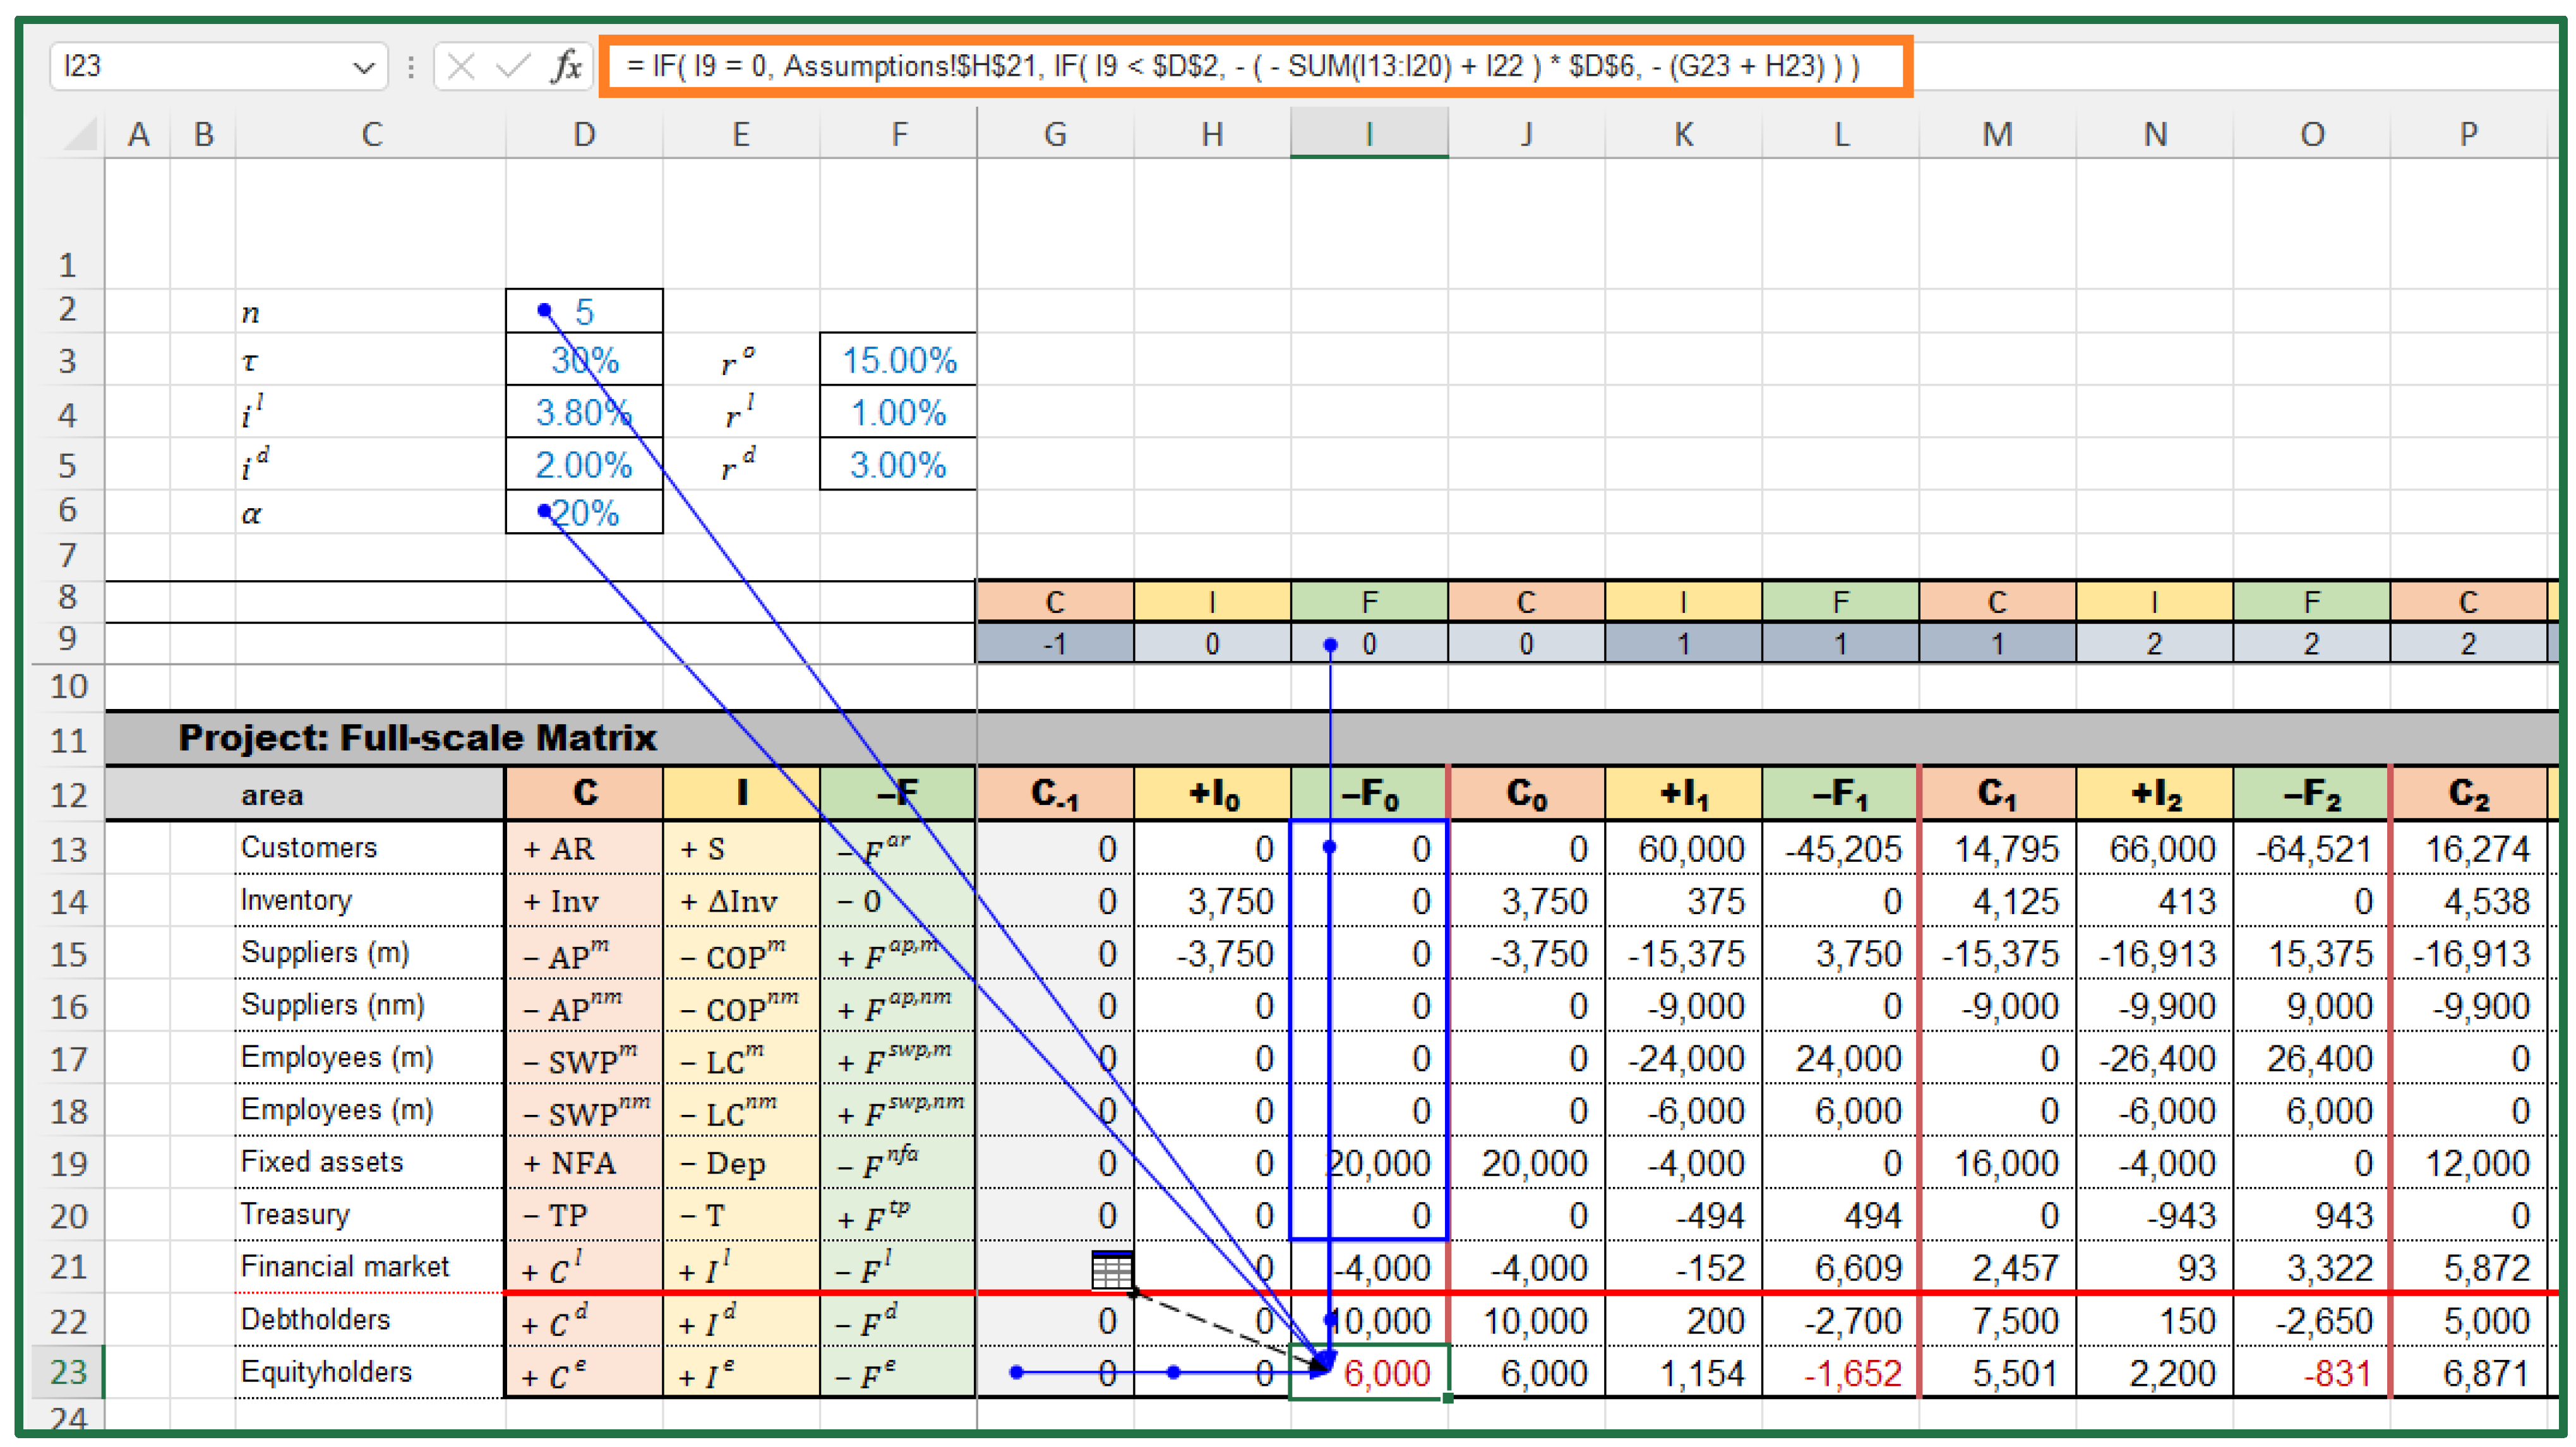Click the cell showing 16,274
The image size is (2576, 1447).
pos(2468,848)
